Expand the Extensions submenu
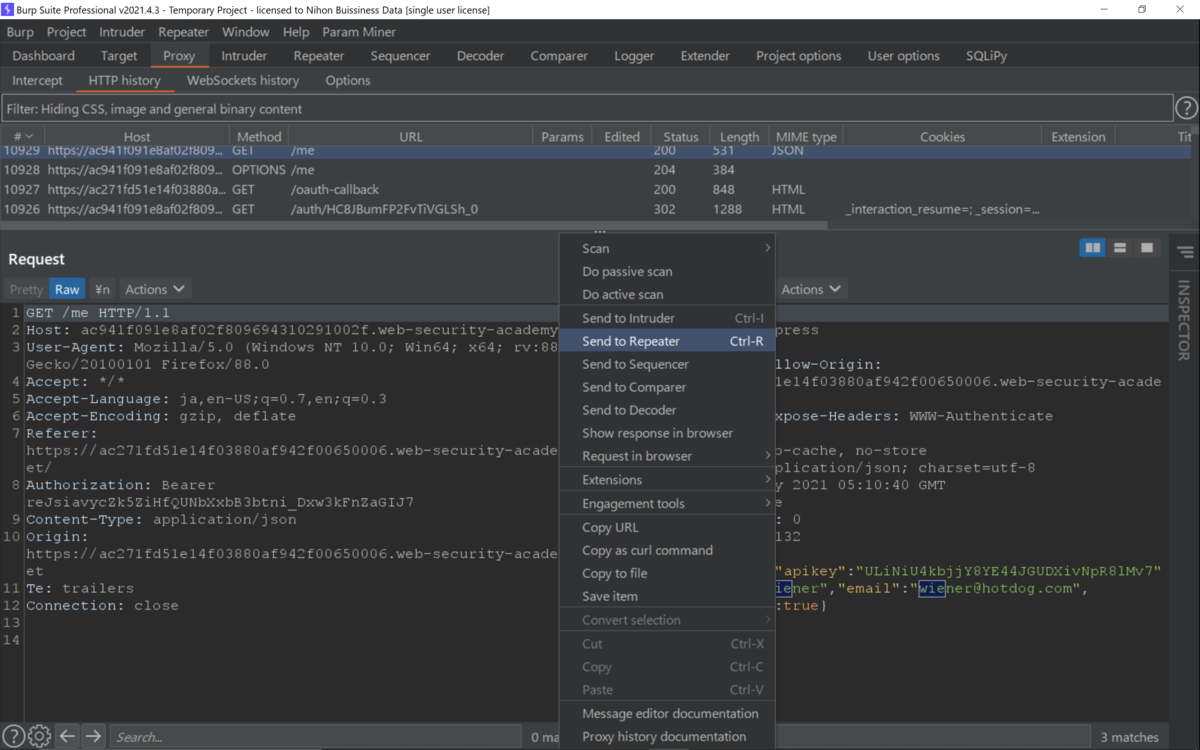Screen dimensions: 1200x750 pyautogui.click(x=667, y=480)
